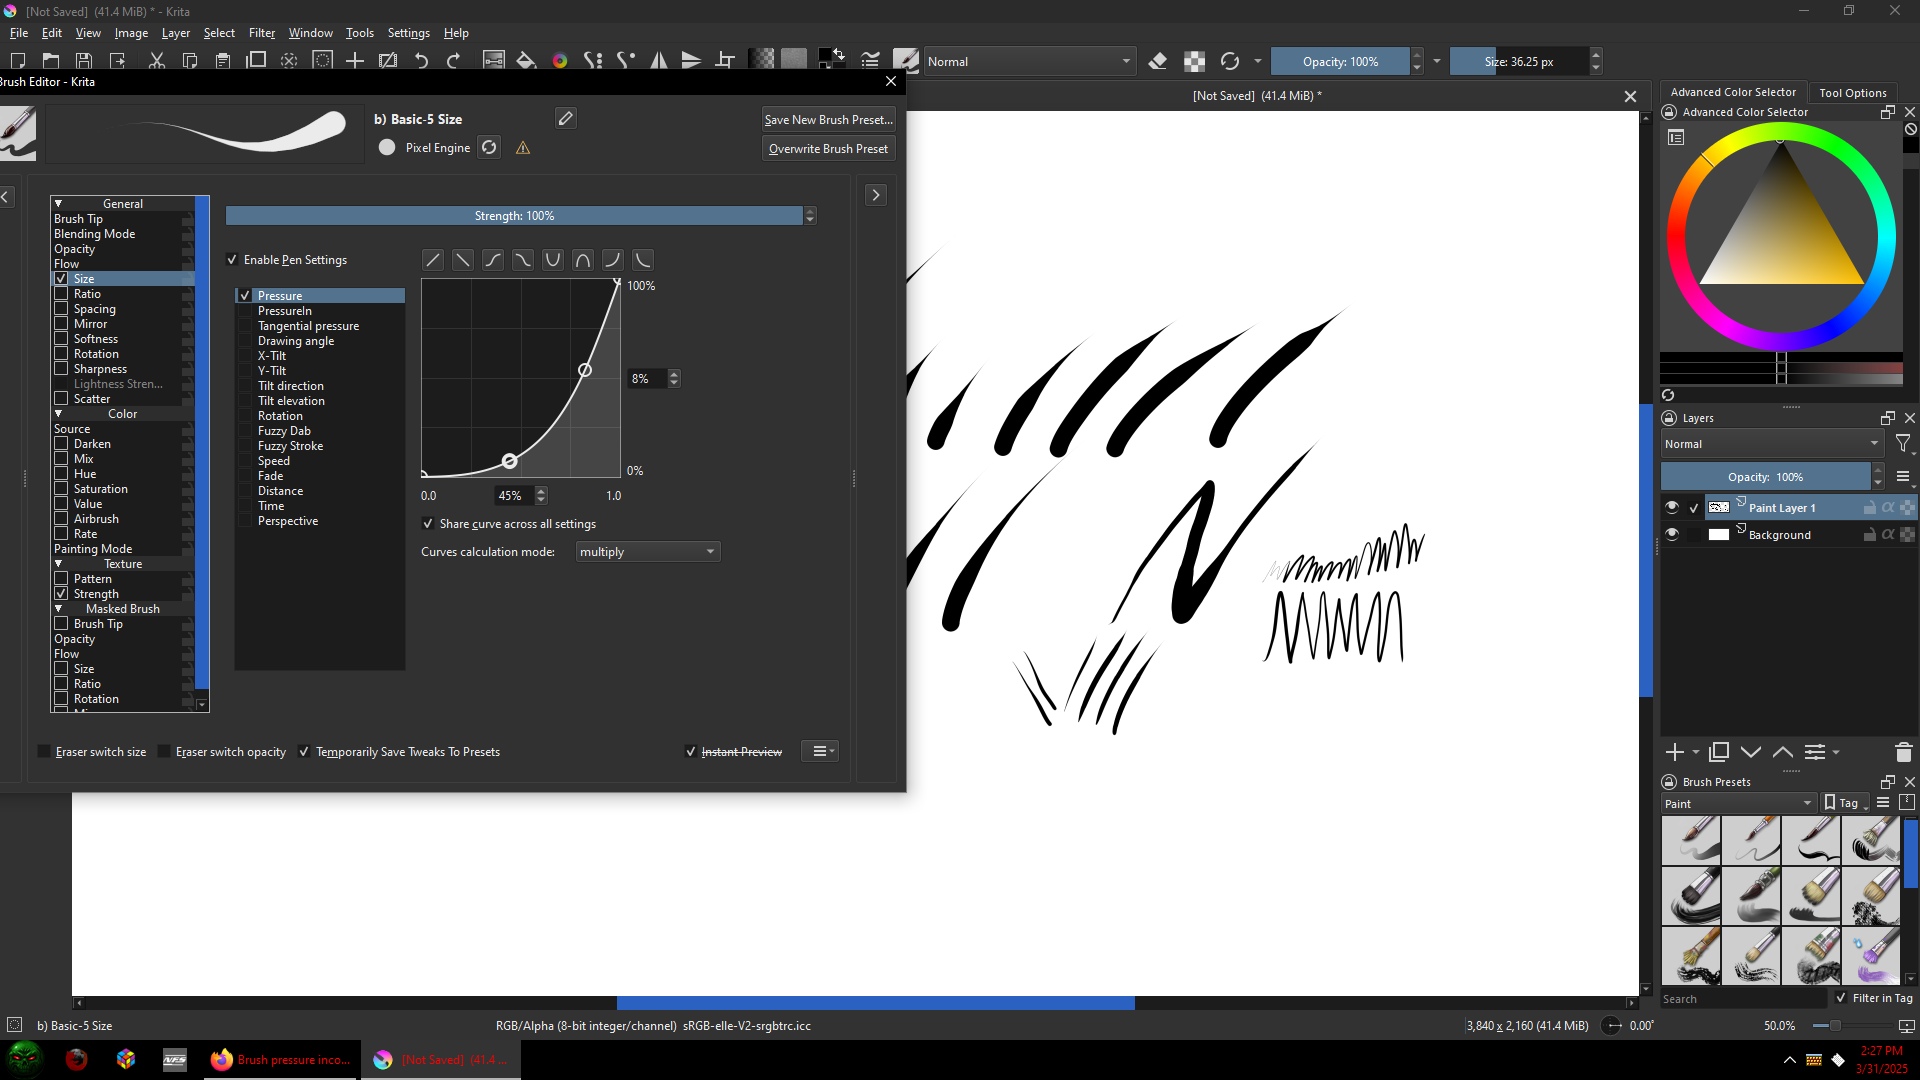The height and width of the screenshot is (1080, 1920).
Task: Collapse the Masked Brush category expander
Action: pos(58,609)
